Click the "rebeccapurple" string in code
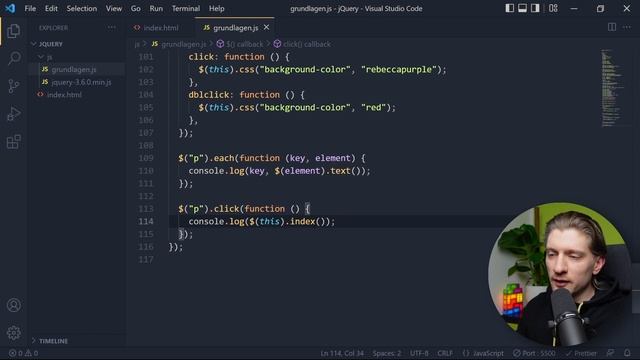 pos(399,69)
